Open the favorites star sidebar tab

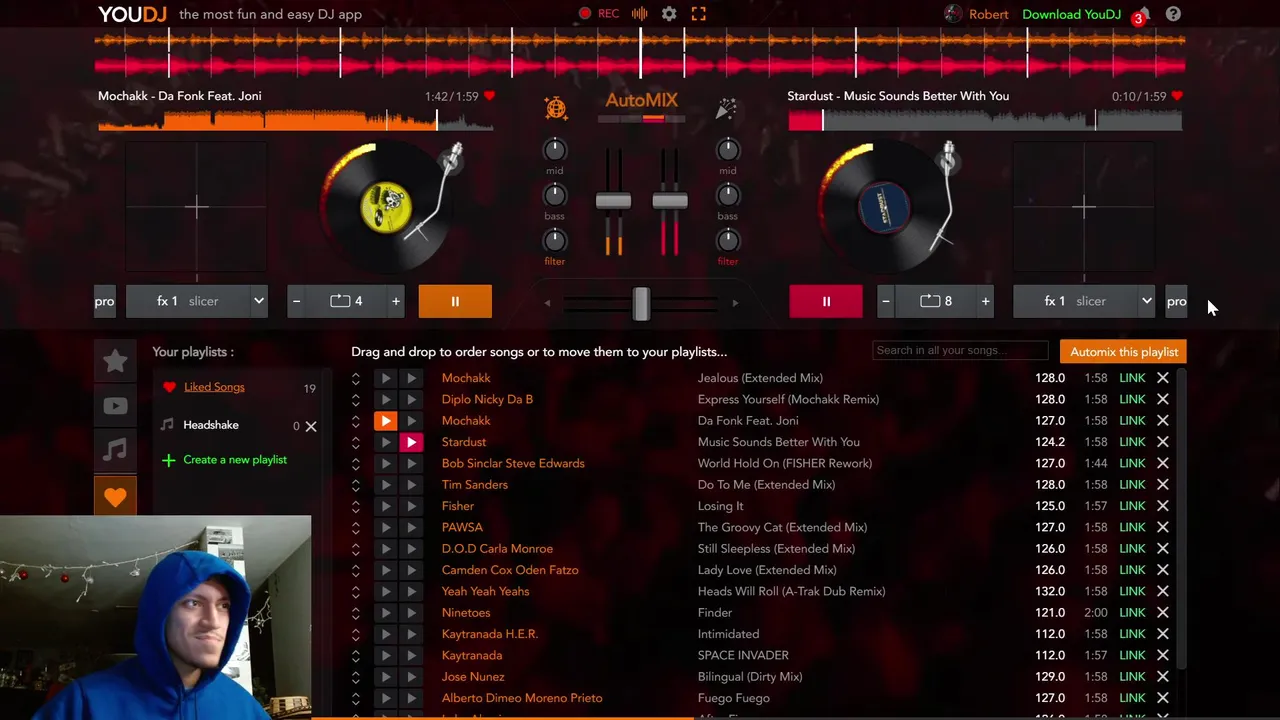coord(115,361)
